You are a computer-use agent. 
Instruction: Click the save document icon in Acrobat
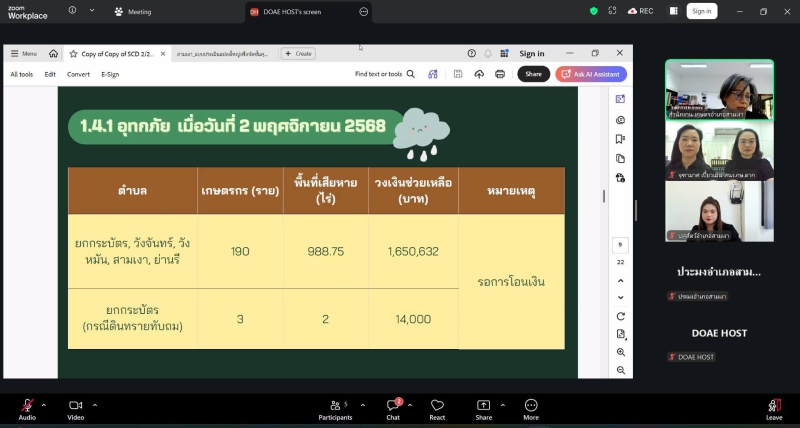point(458,74)
